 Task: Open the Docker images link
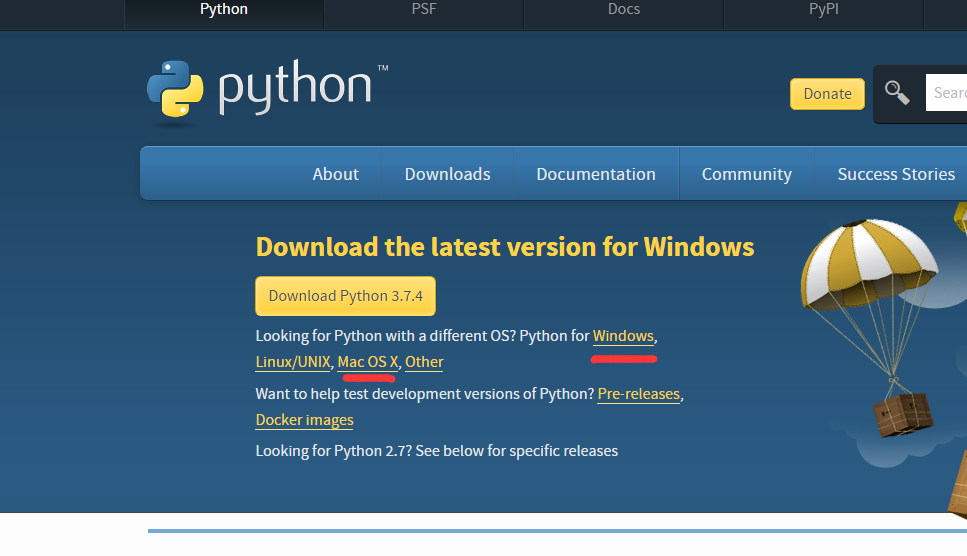[305, 420]
